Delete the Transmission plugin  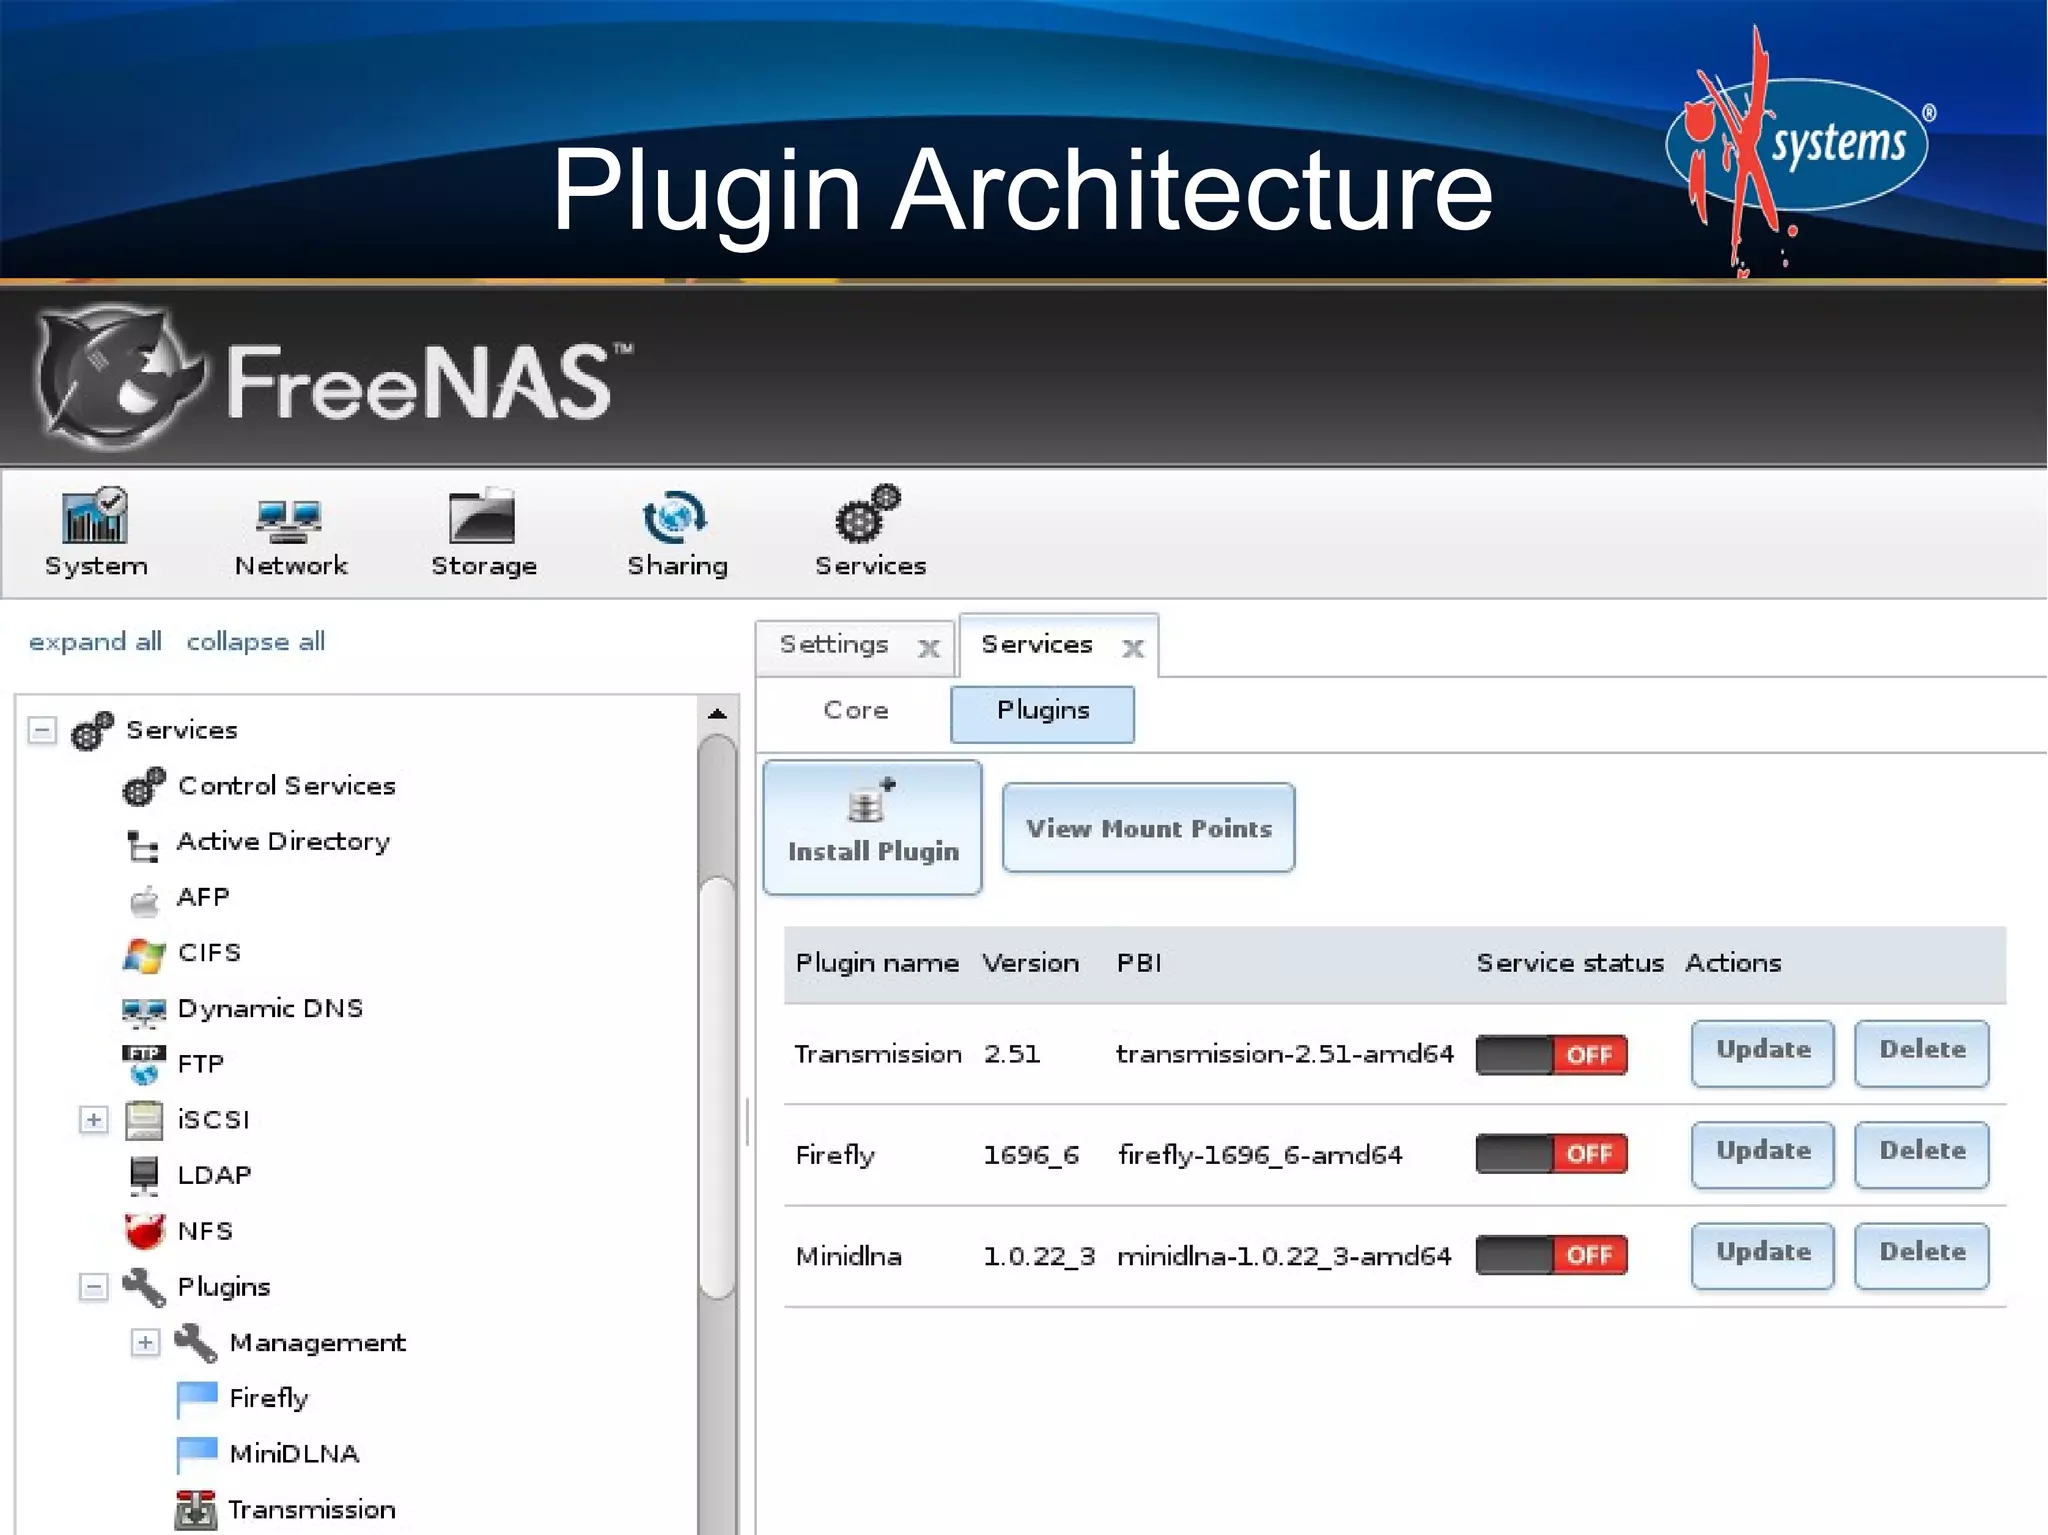click(x=1921, y=1053)
